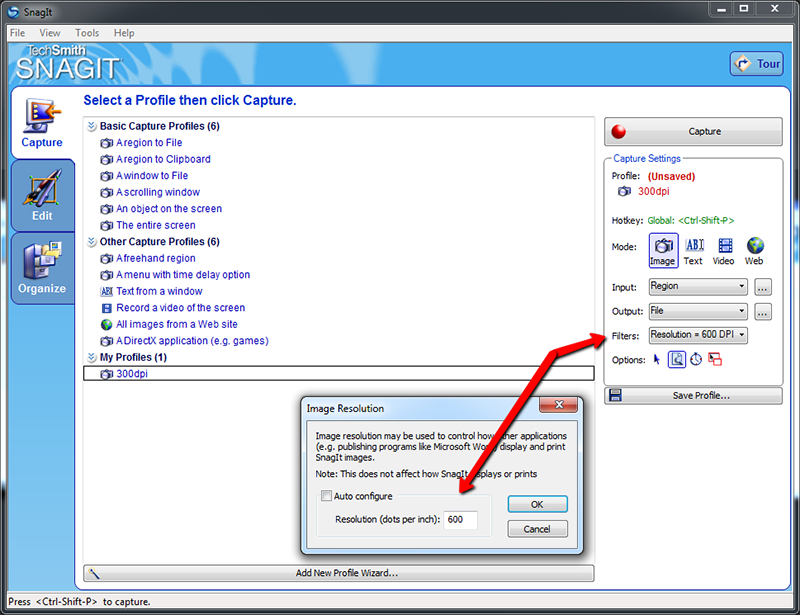Image resolution: width=800 pixels, height=615 pixels.
Task: Open the Output File dropdown
Action: 698,311
